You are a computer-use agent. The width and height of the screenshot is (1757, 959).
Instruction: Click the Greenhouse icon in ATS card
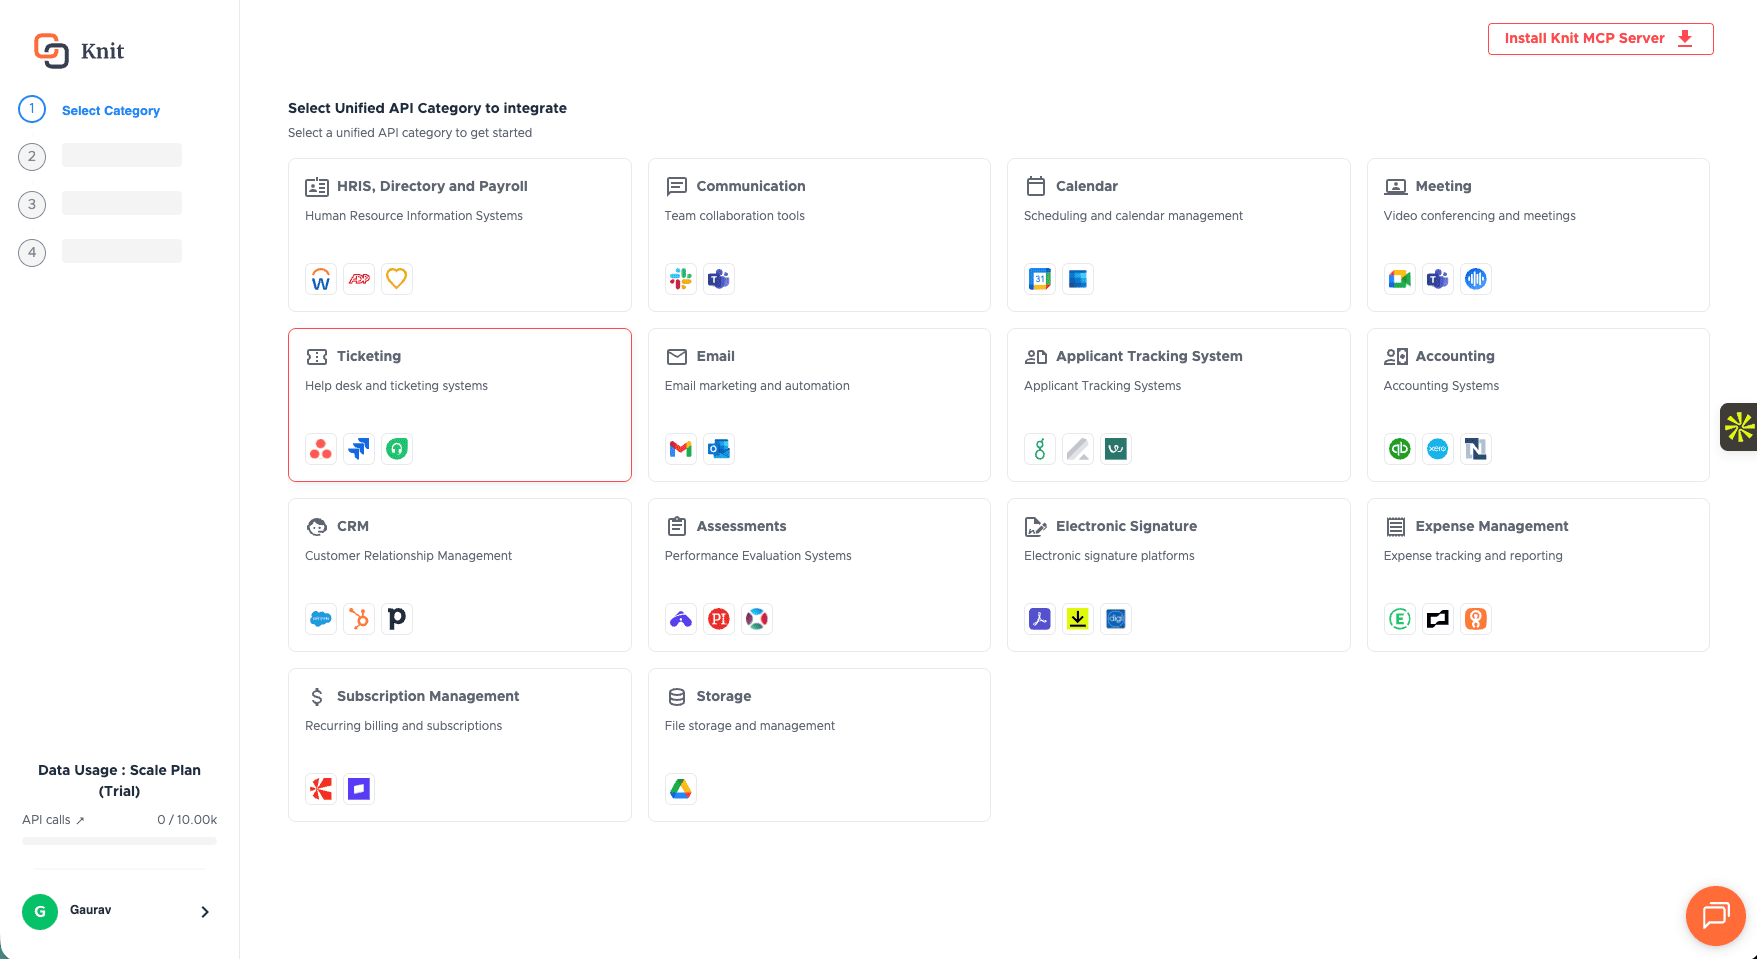(1040, 449)
